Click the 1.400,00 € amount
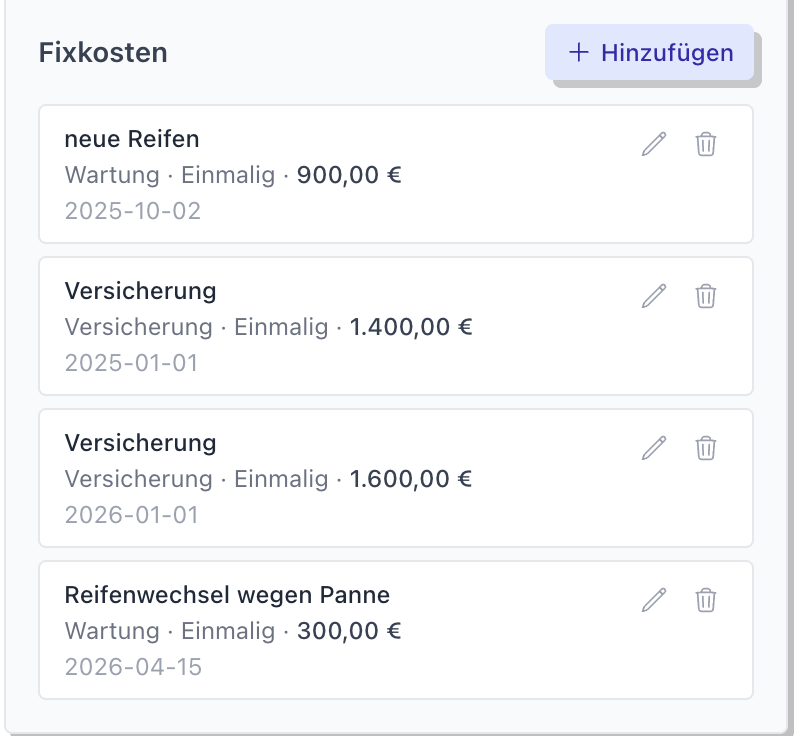794x736 pixels. [x=411, y=327]
